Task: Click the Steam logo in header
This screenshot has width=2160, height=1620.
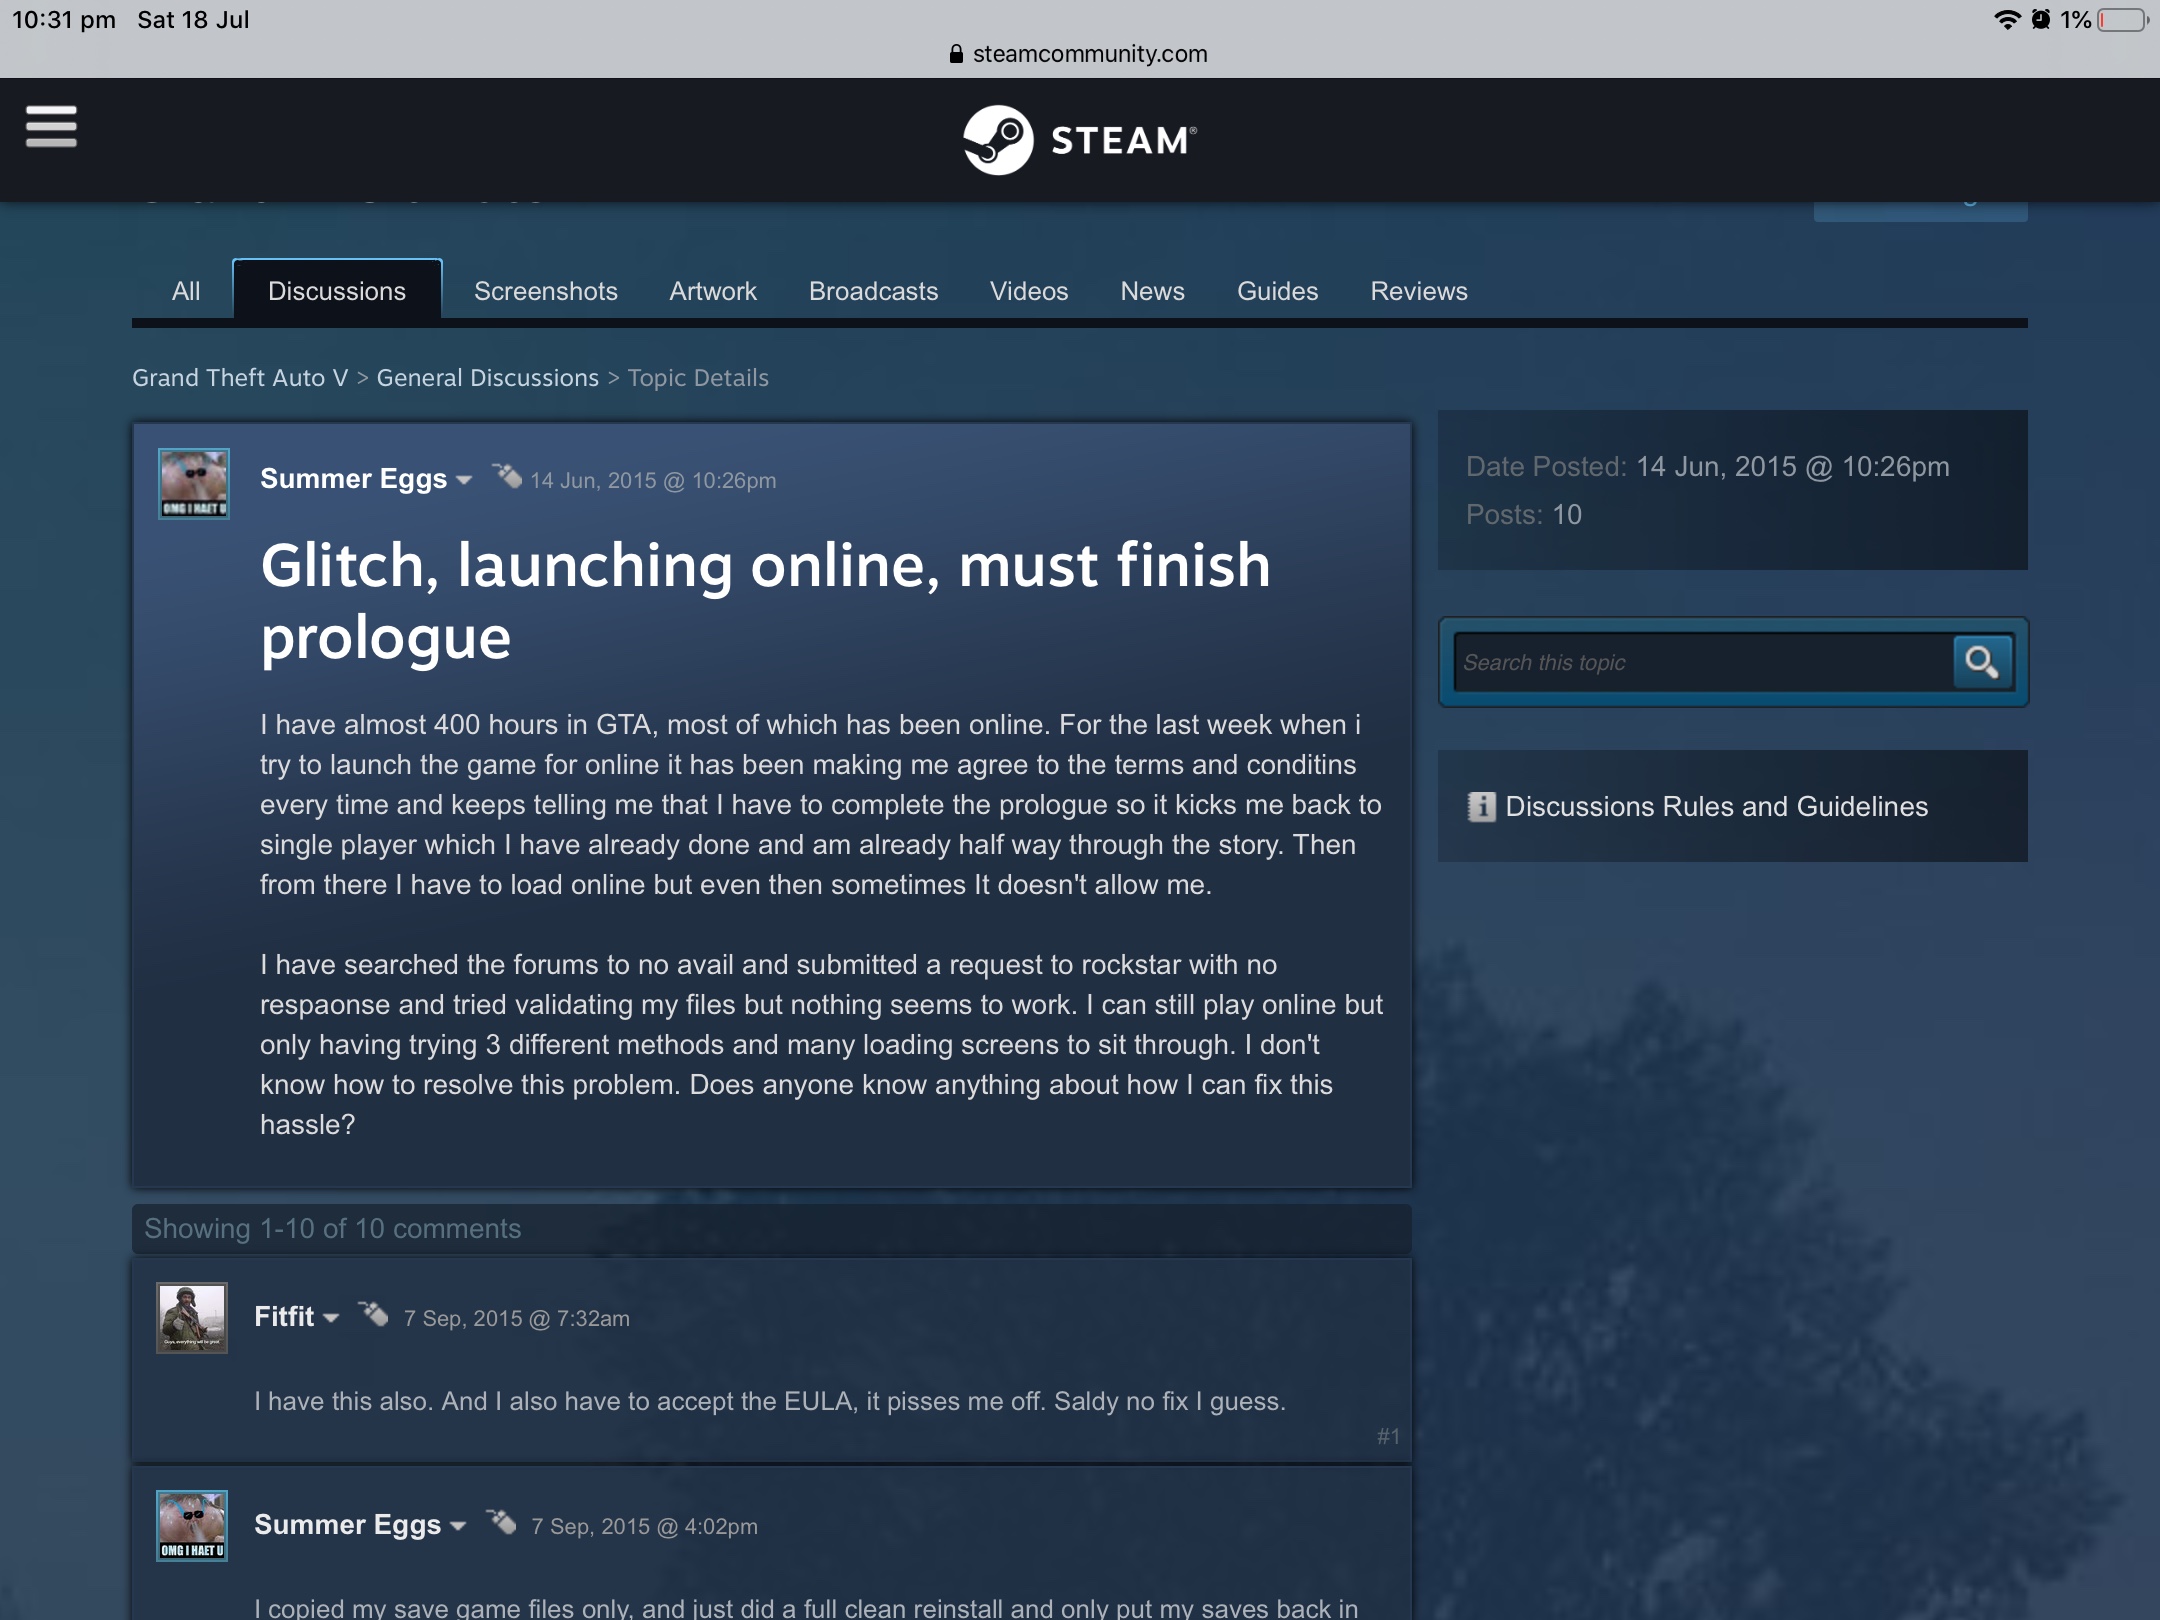Action: pos(1080,140)
